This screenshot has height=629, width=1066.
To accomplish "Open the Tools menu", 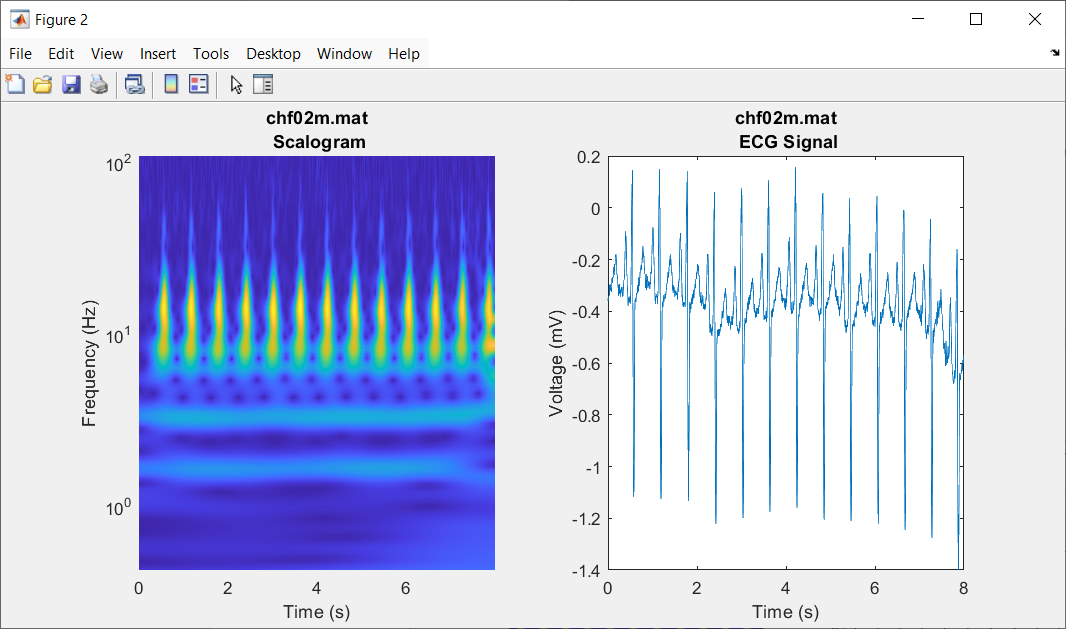I will pos(211,54).
